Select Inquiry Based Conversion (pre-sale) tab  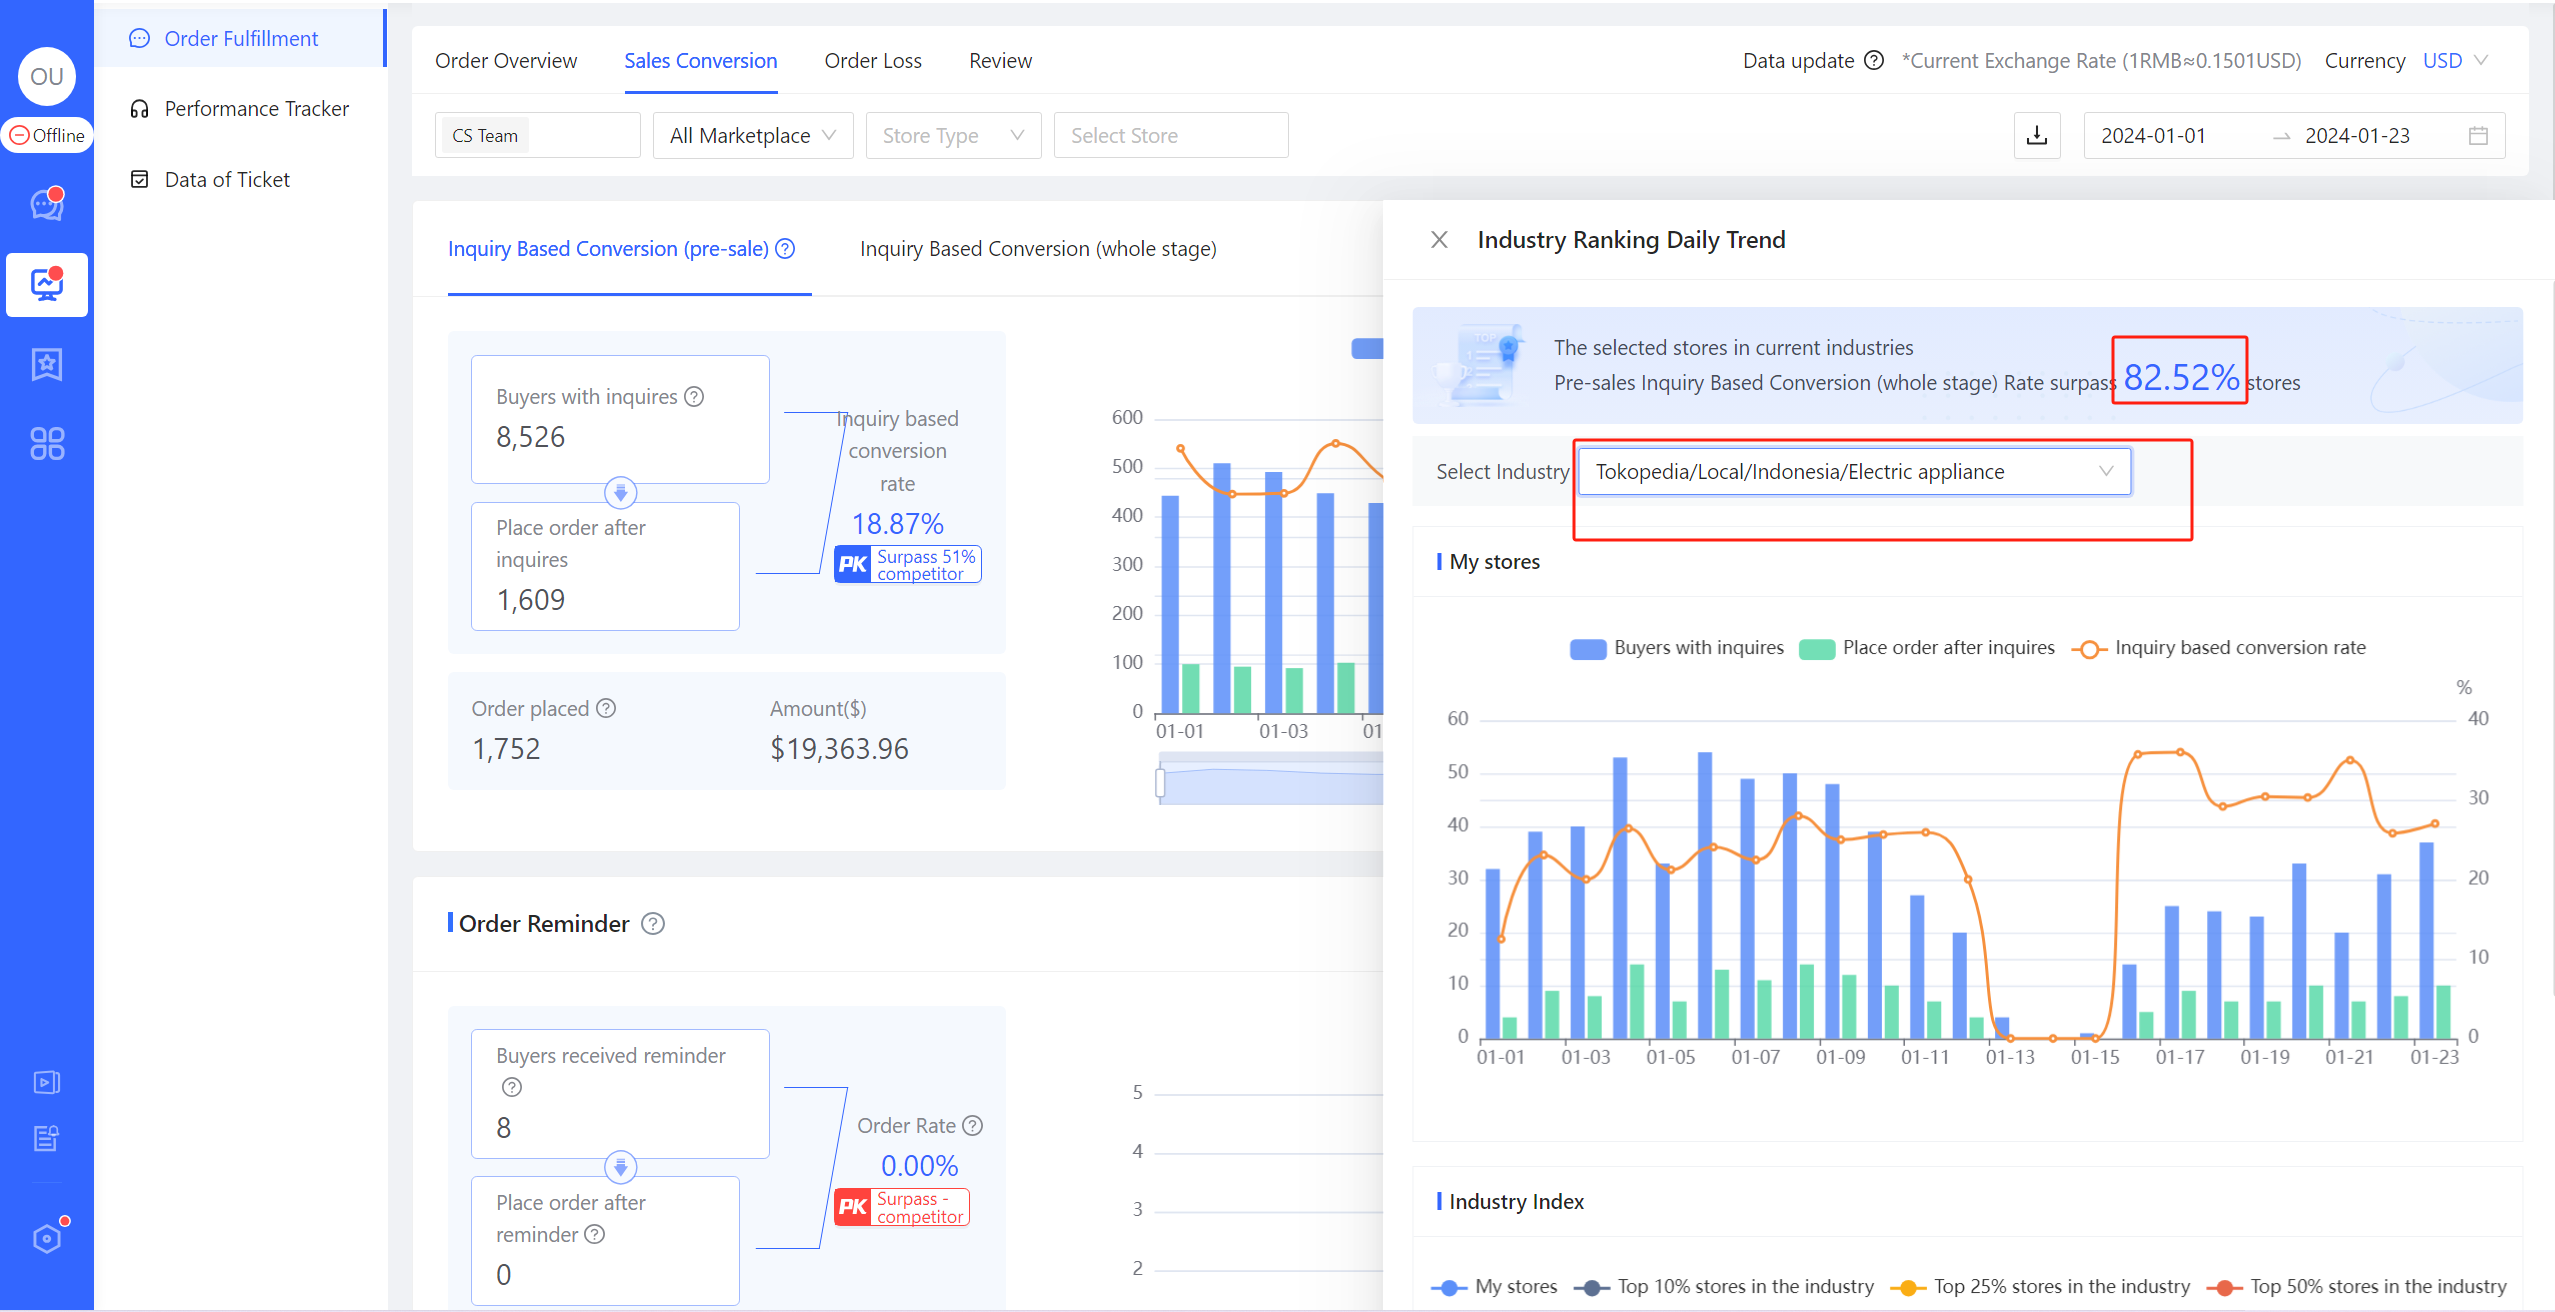(x=608, y=249)
